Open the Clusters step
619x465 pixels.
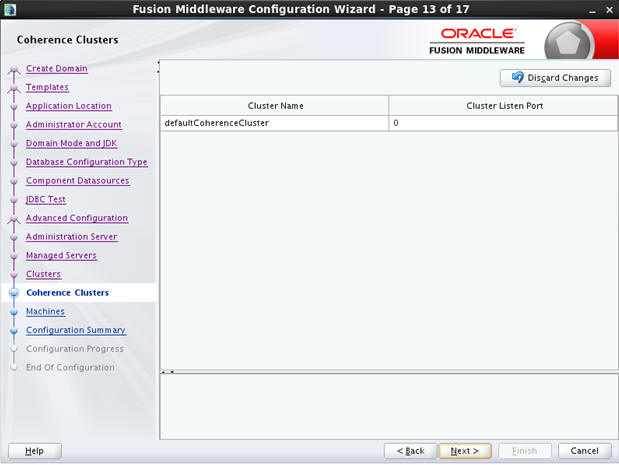coord(43,274)
